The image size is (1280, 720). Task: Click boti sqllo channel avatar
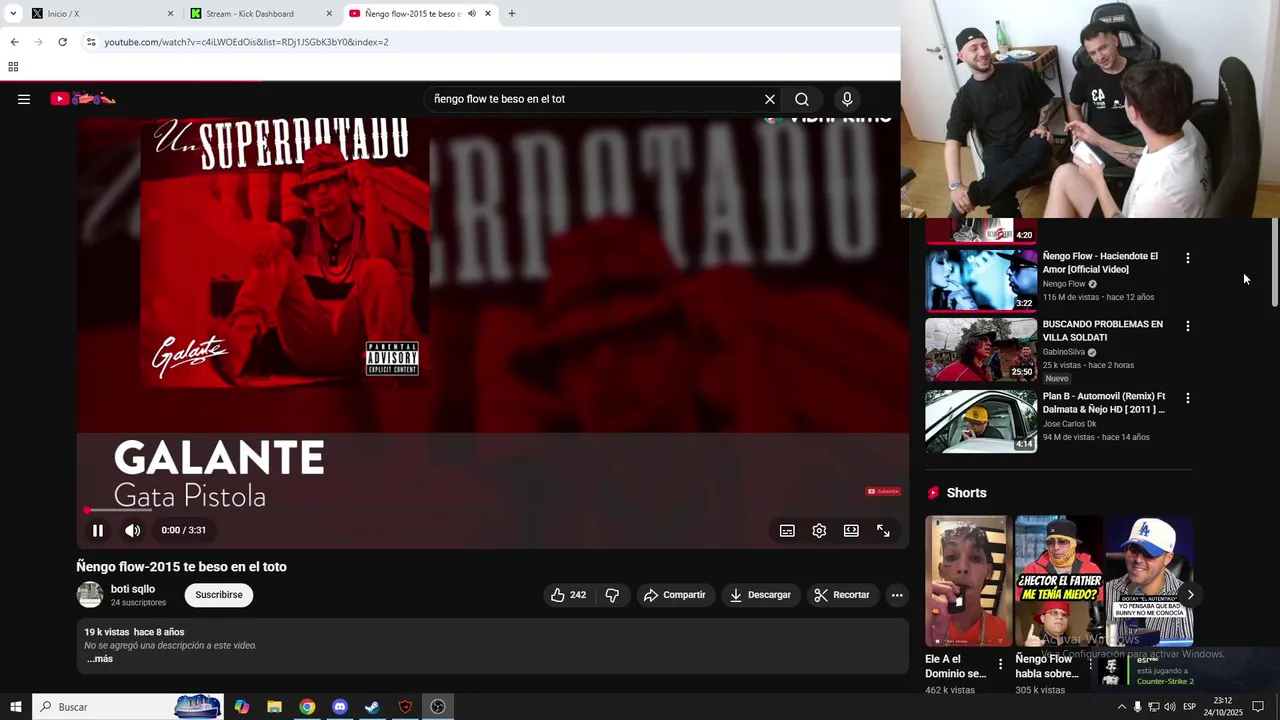pyautogui.click(x=90, y=595)
